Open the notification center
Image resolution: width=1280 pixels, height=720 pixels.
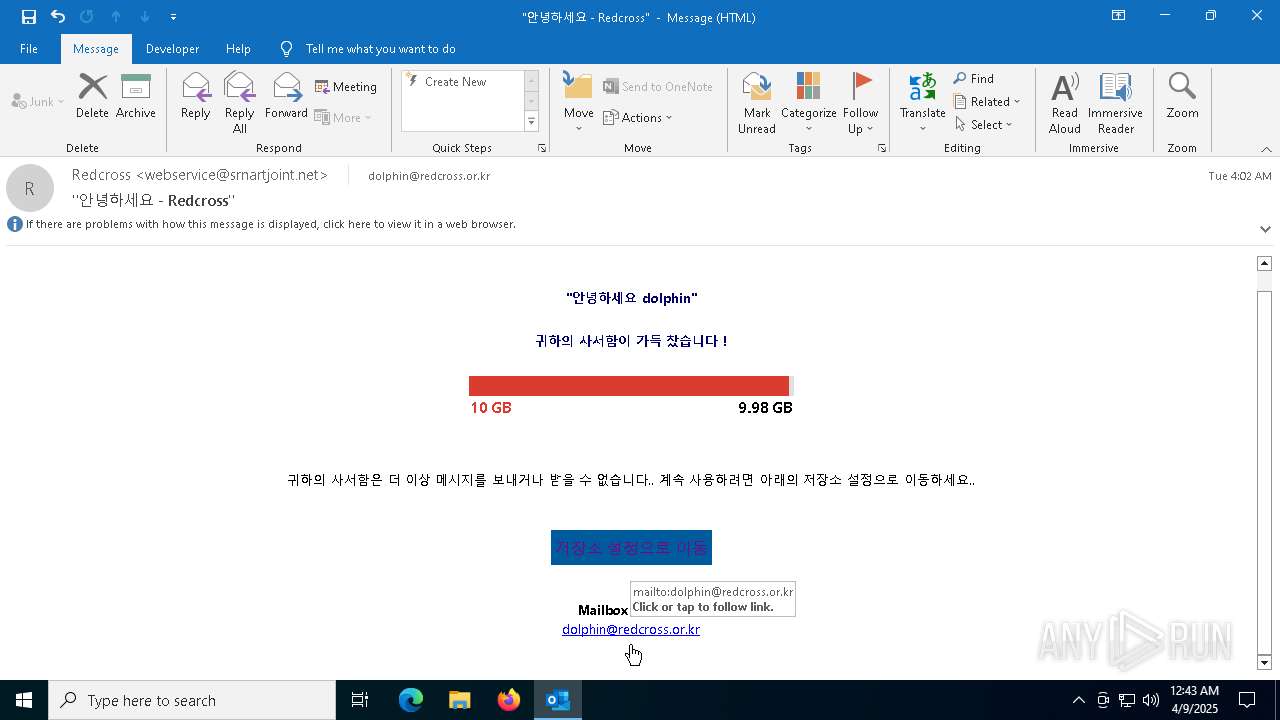click(x=1247, y=700)
